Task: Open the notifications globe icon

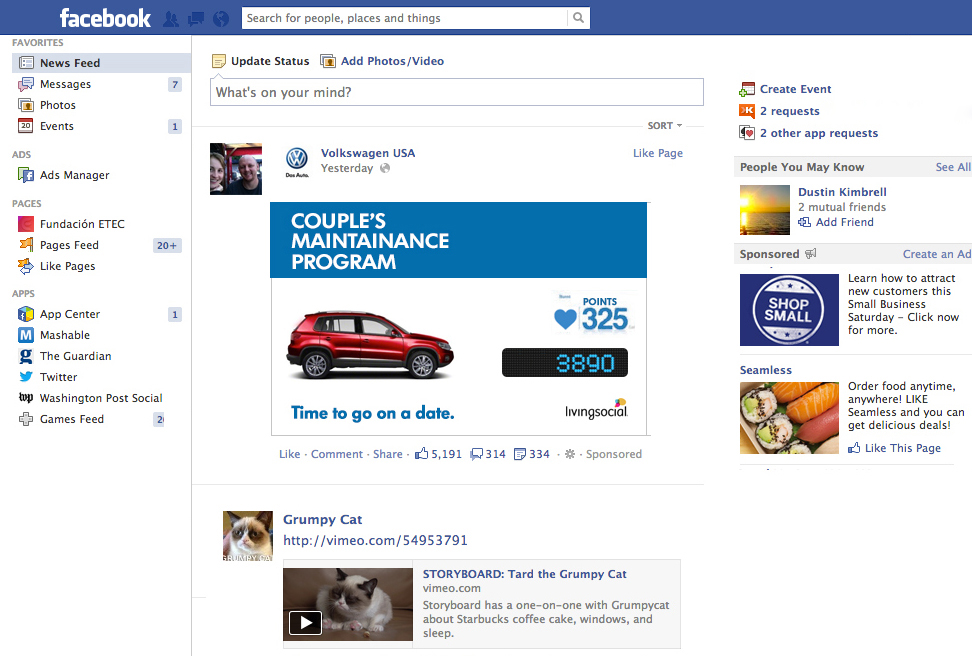Action: [221, 19]
